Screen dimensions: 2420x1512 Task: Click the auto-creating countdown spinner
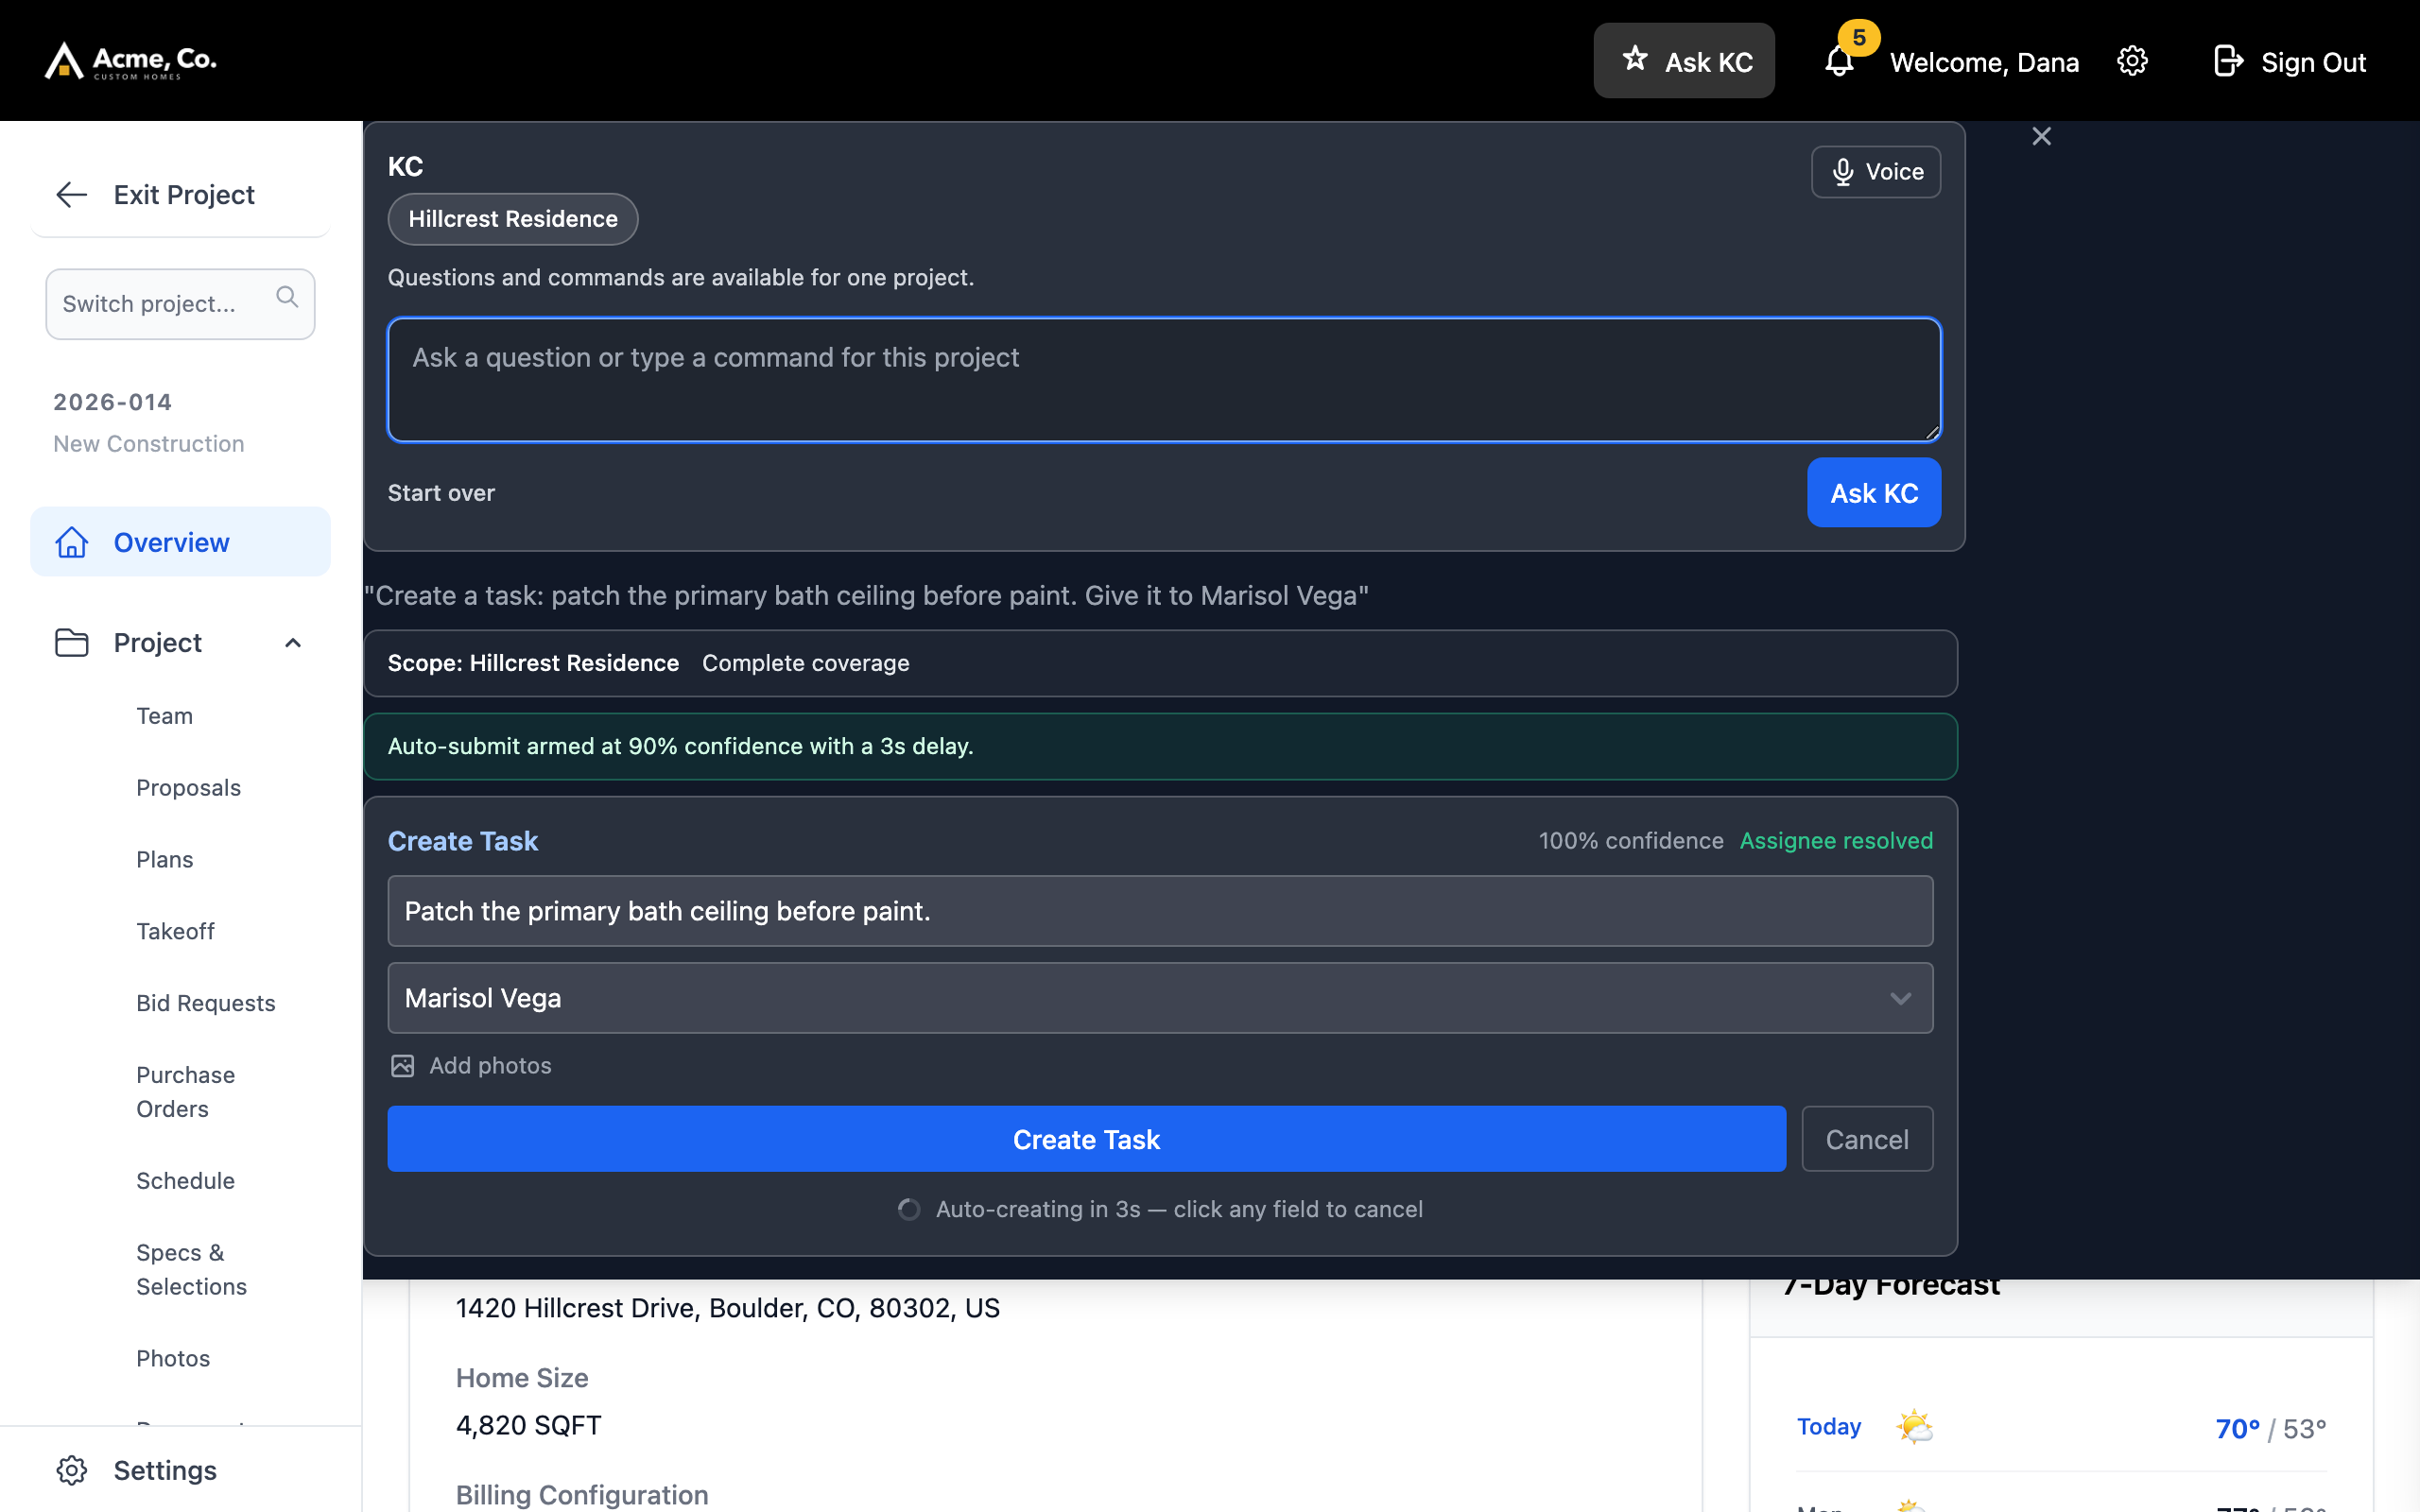click(909, 1210)
